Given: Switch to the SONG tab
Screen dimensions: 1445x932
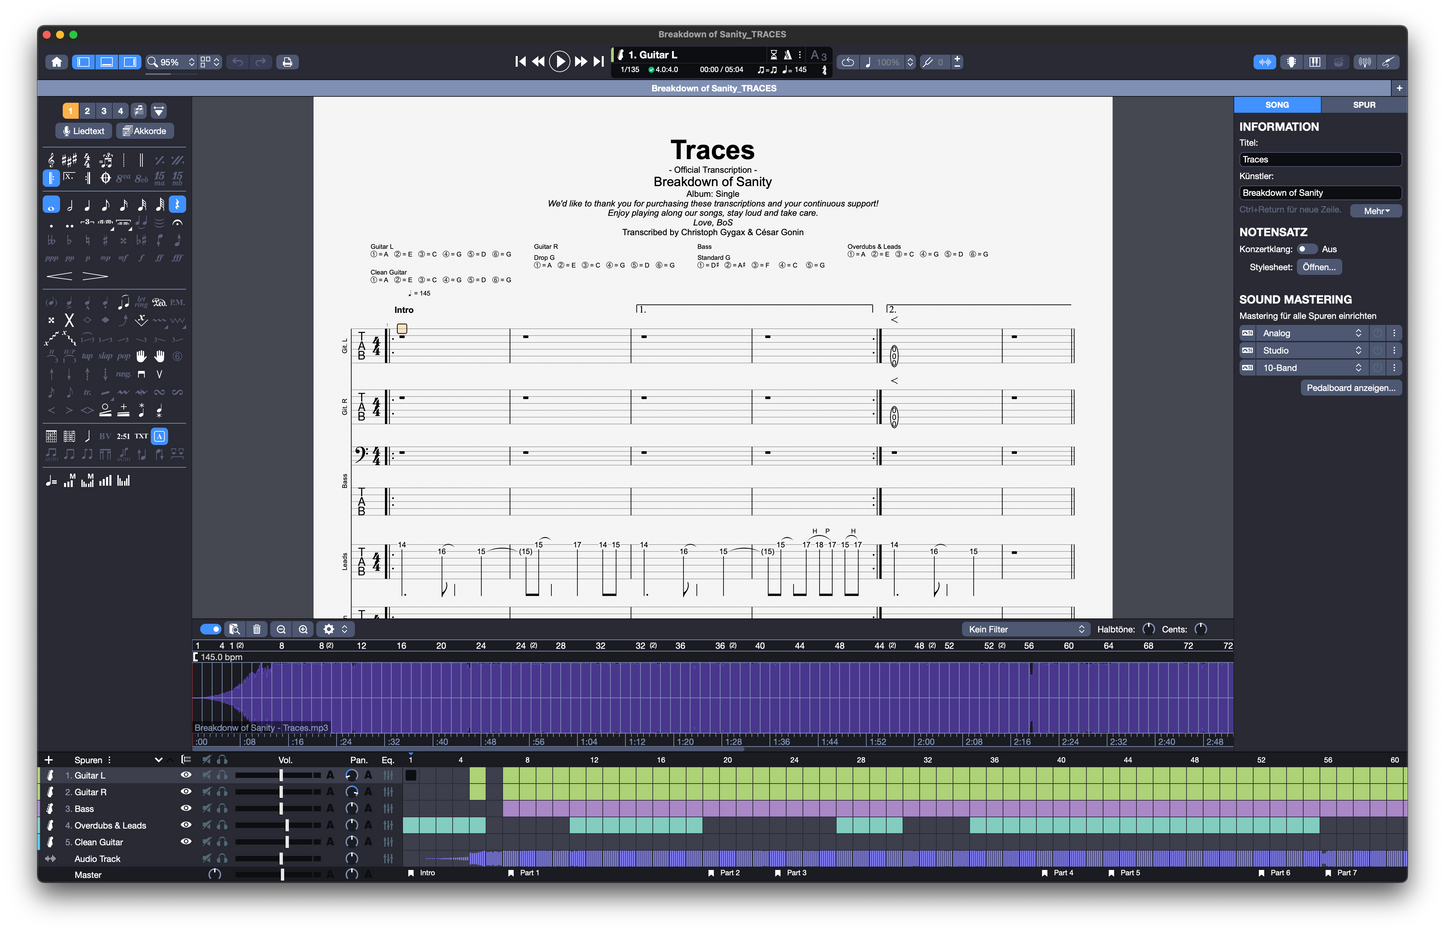Looking at the screenshot, I should click(1277, 105).
